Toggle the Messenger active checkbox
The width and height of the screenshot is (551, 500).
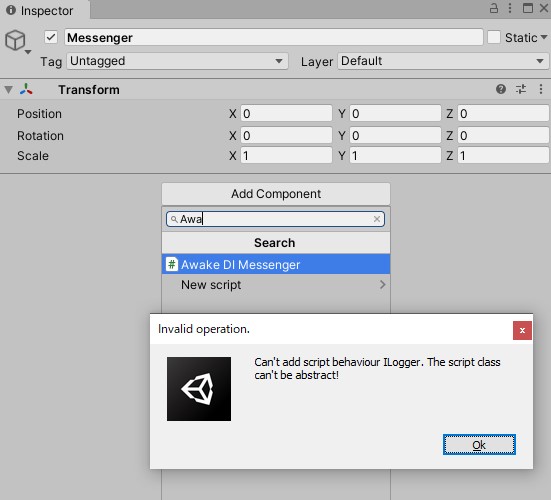[51, 37]
